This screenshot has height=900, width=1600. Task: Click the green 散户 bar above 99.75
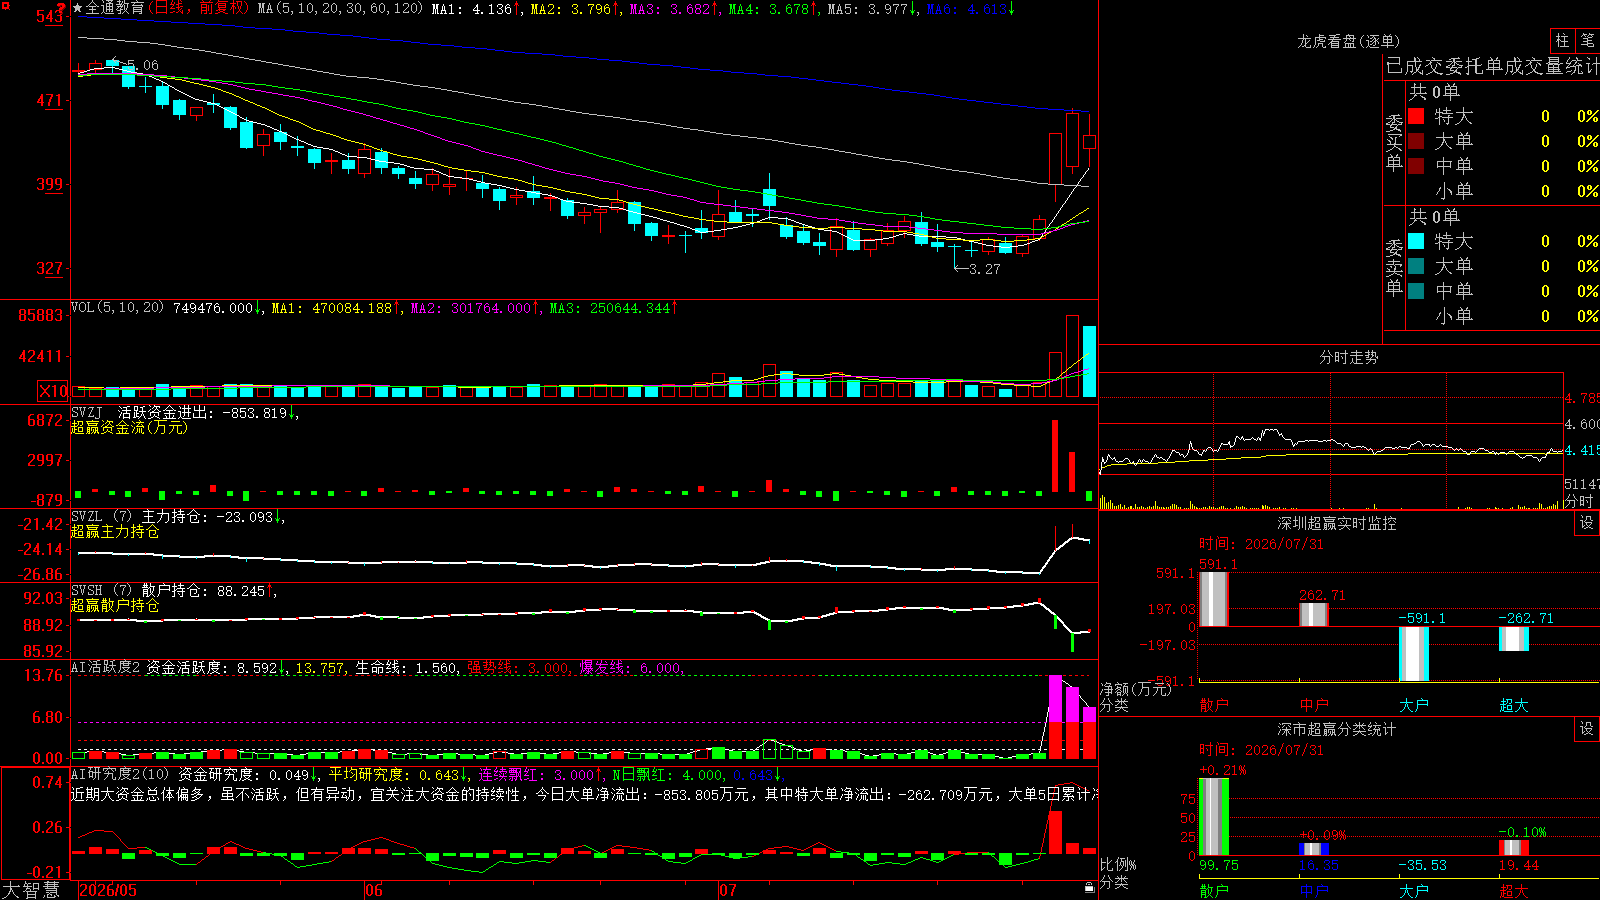click(1214, 817)
